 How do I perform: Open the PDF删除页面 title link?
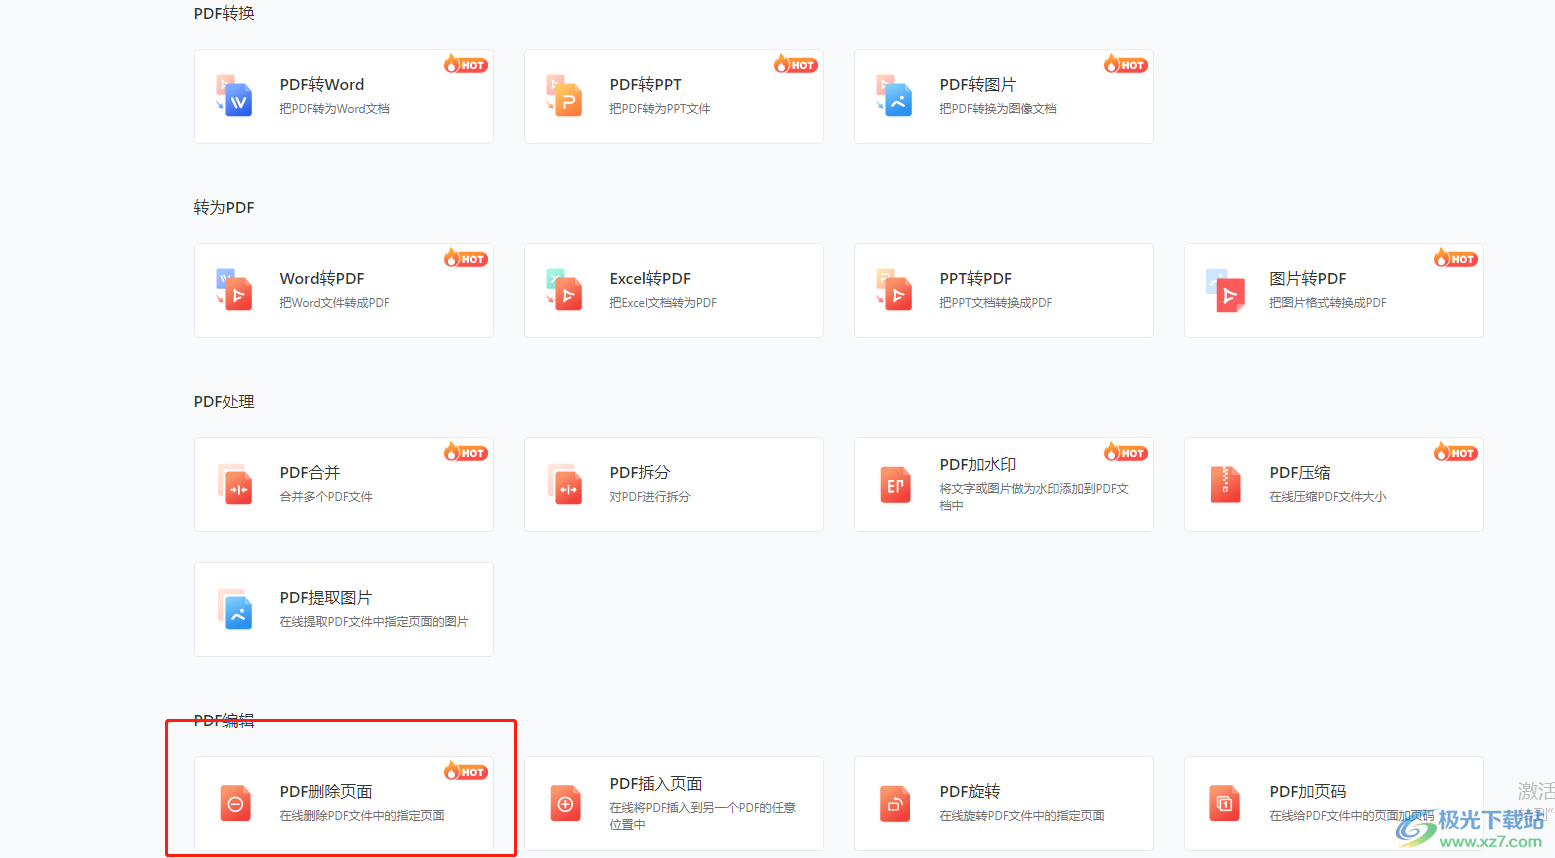tap(326, 792)
